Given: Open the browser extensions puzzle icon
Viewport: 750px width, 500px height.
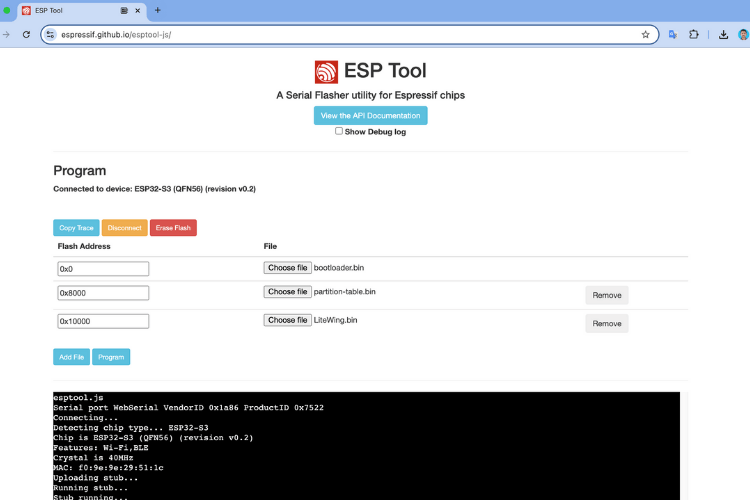Looking at the screenshot, I should (694, 34).
